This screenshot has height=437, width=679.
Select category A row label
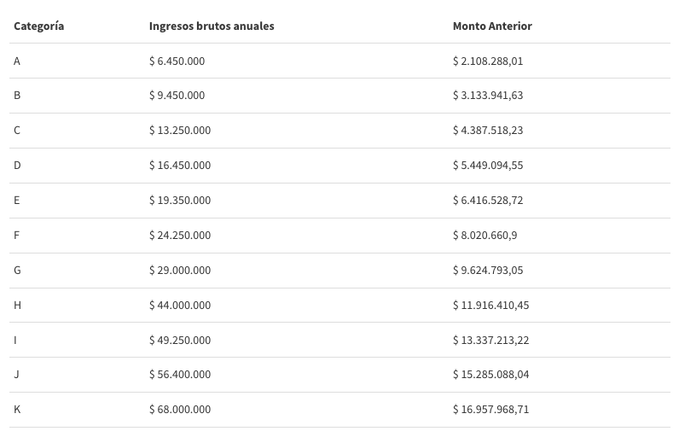pos(17,61)
